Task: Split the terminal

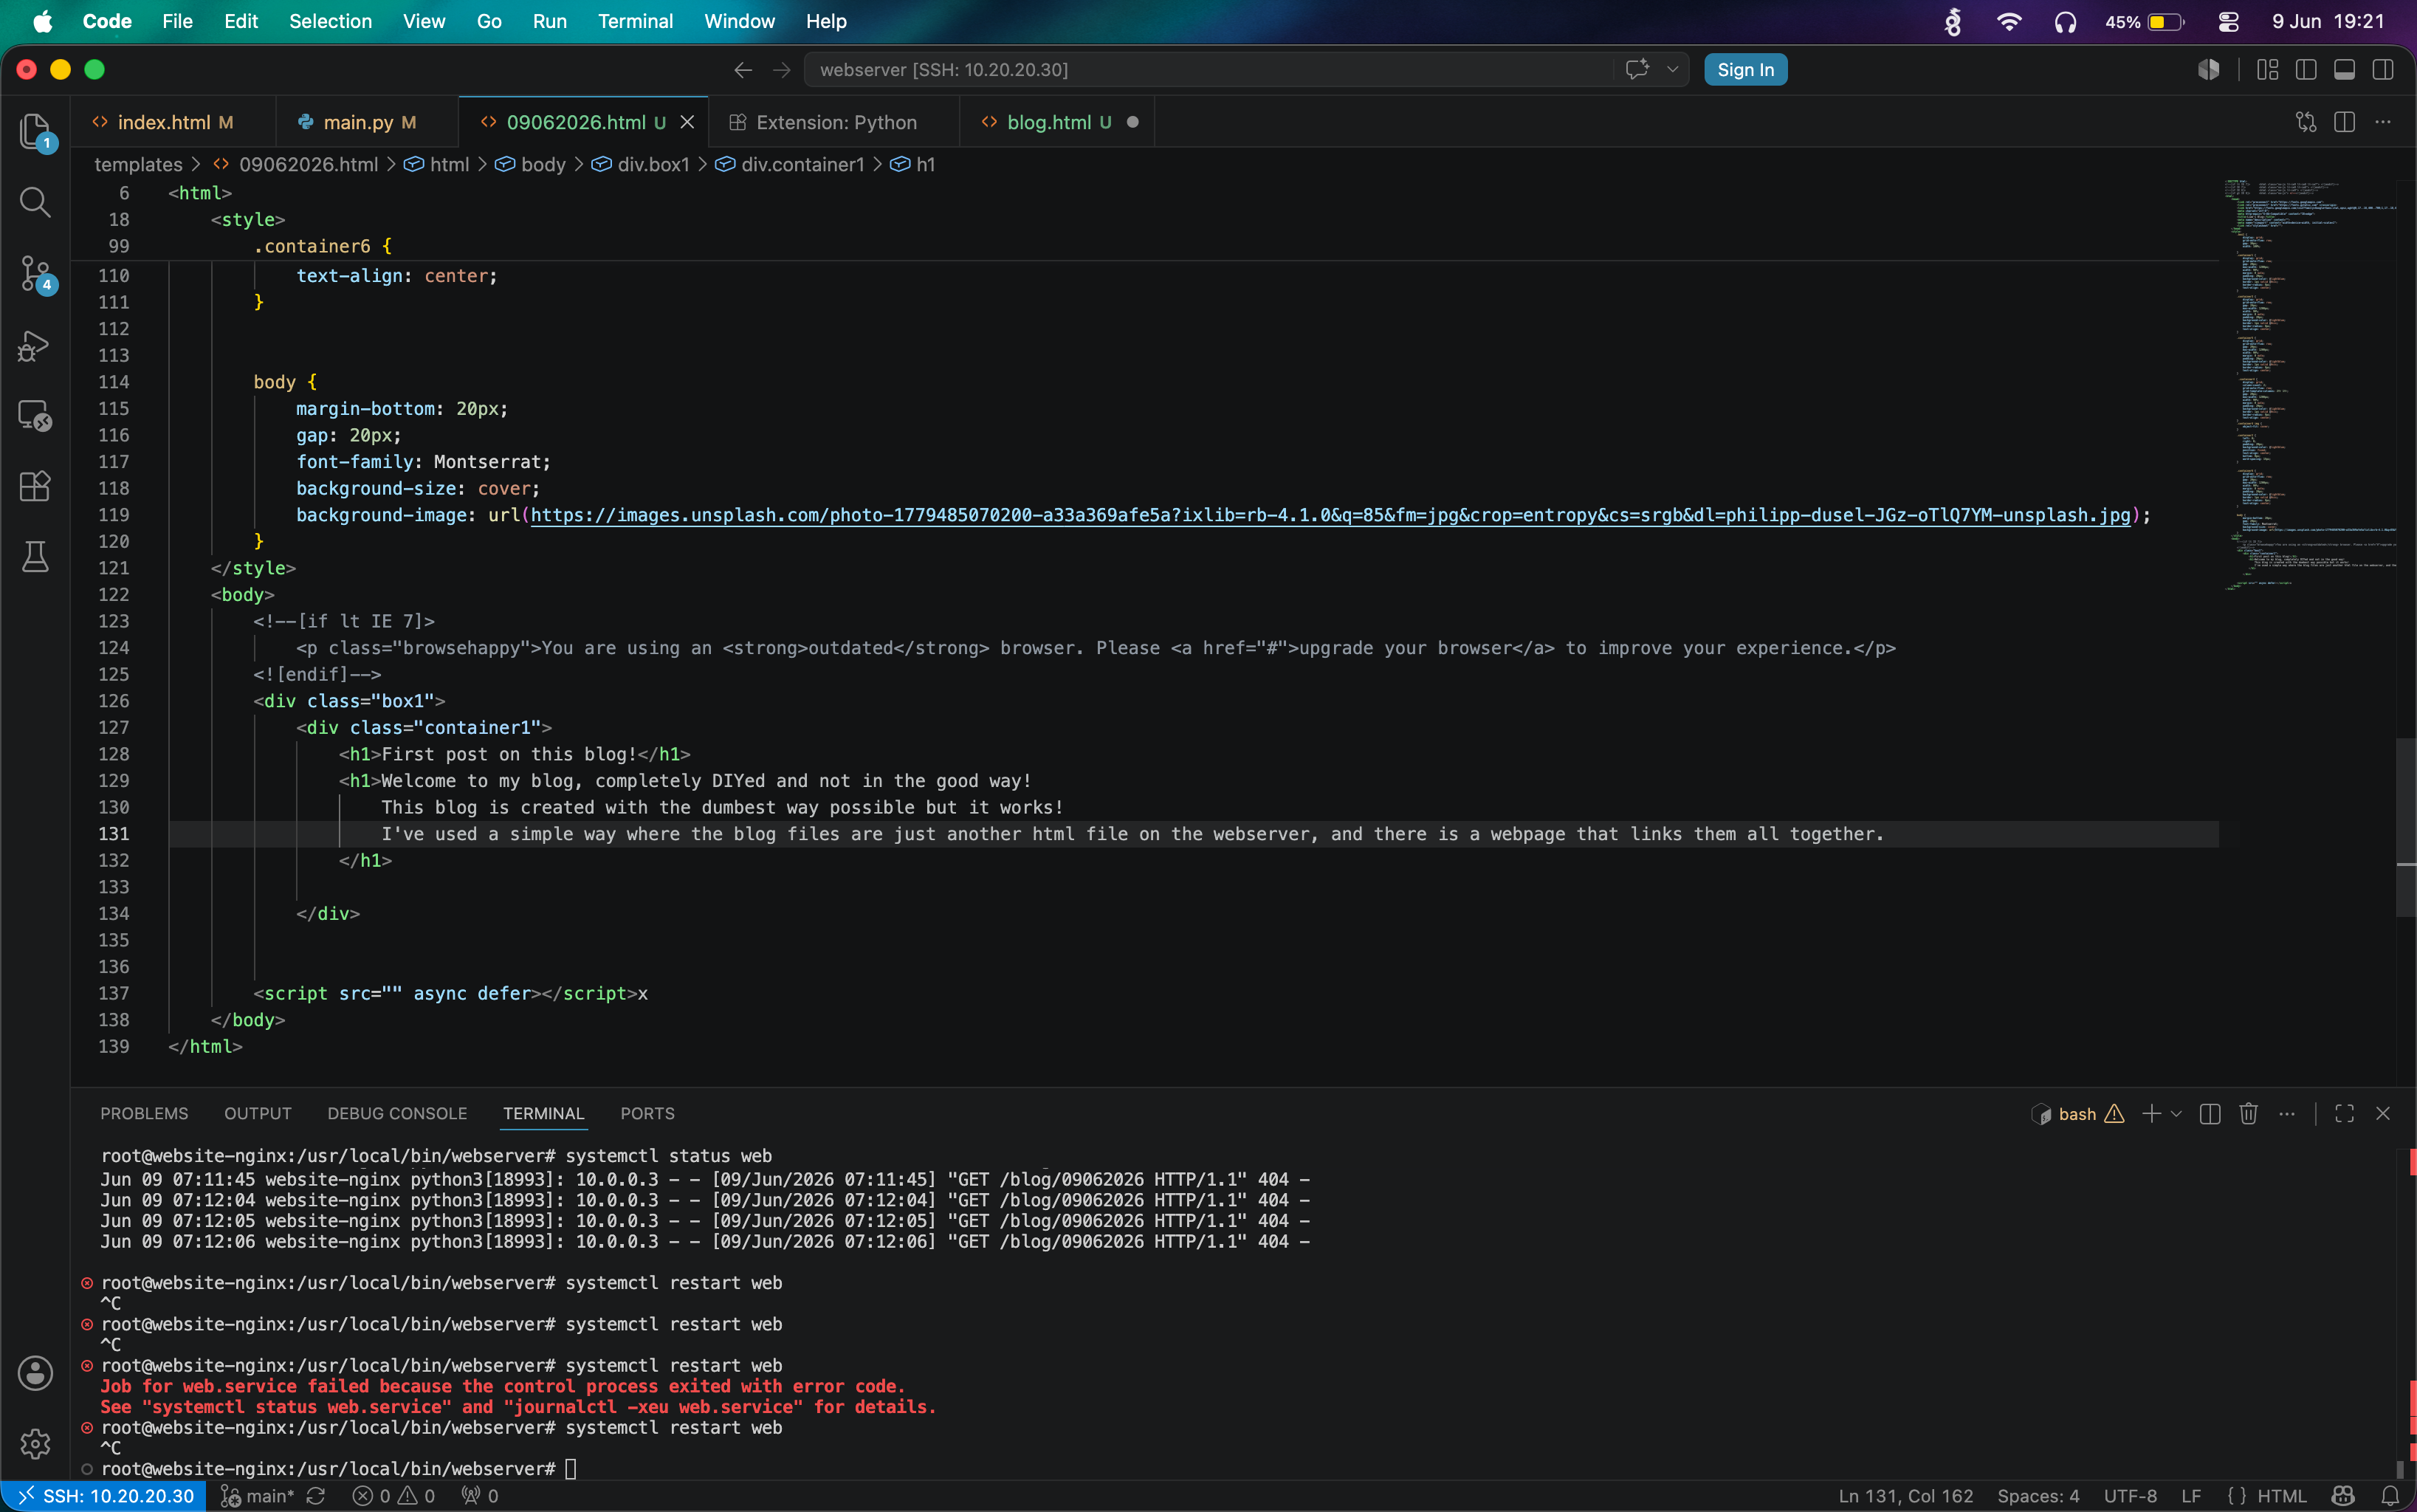Action: [x=2210, y=1113]
